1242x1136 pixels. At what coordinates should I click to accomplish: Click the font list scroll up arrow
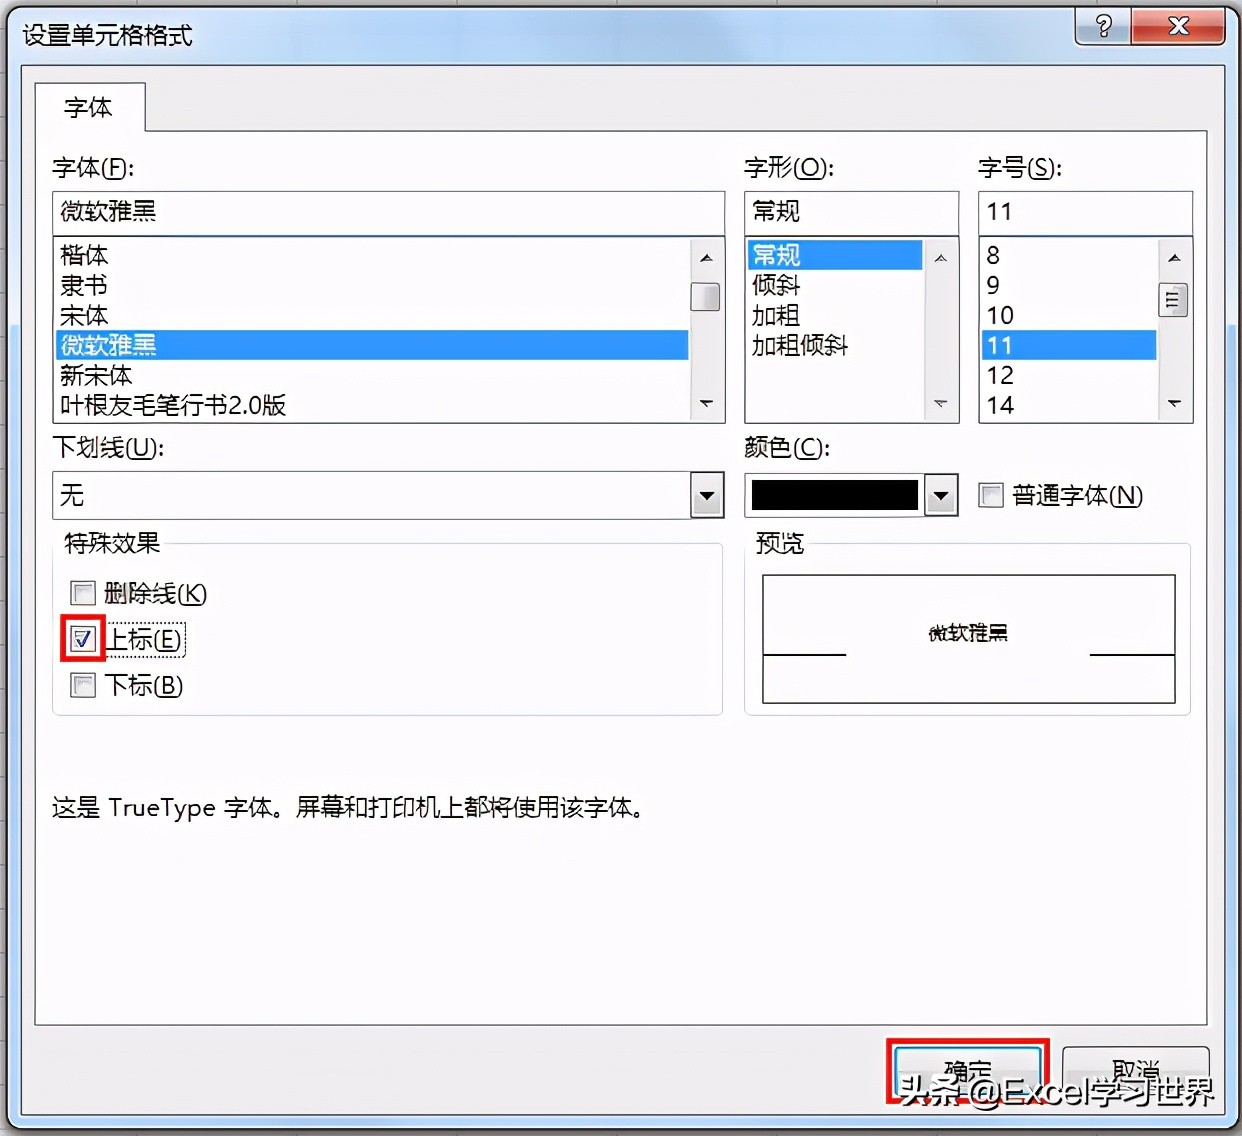point(706,258)
